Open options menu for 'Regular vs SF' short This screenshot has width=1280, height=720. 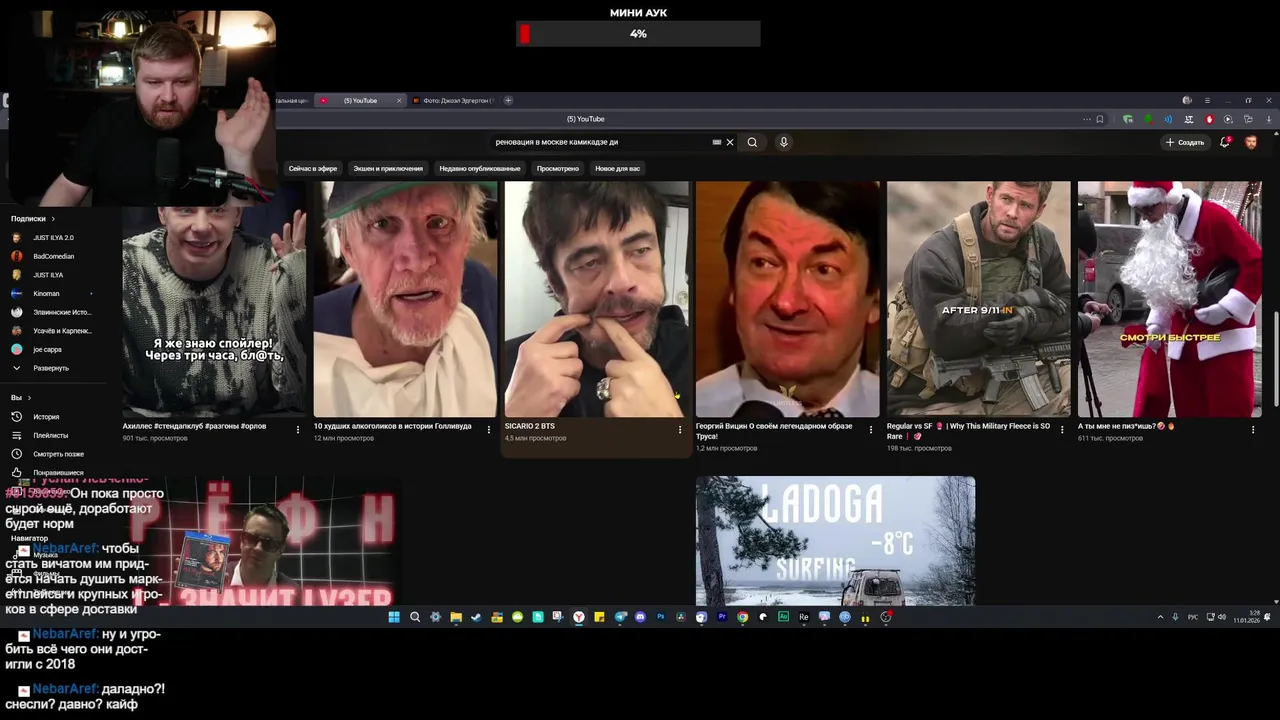point(1062,429)
